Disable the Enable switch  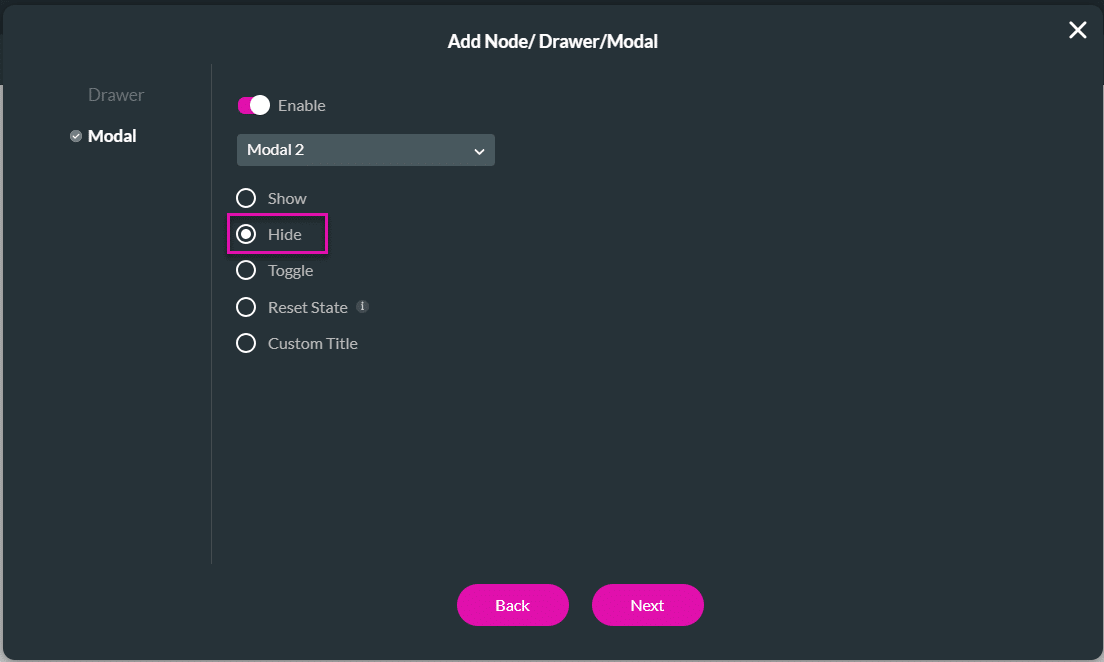(x=253, y=105)
